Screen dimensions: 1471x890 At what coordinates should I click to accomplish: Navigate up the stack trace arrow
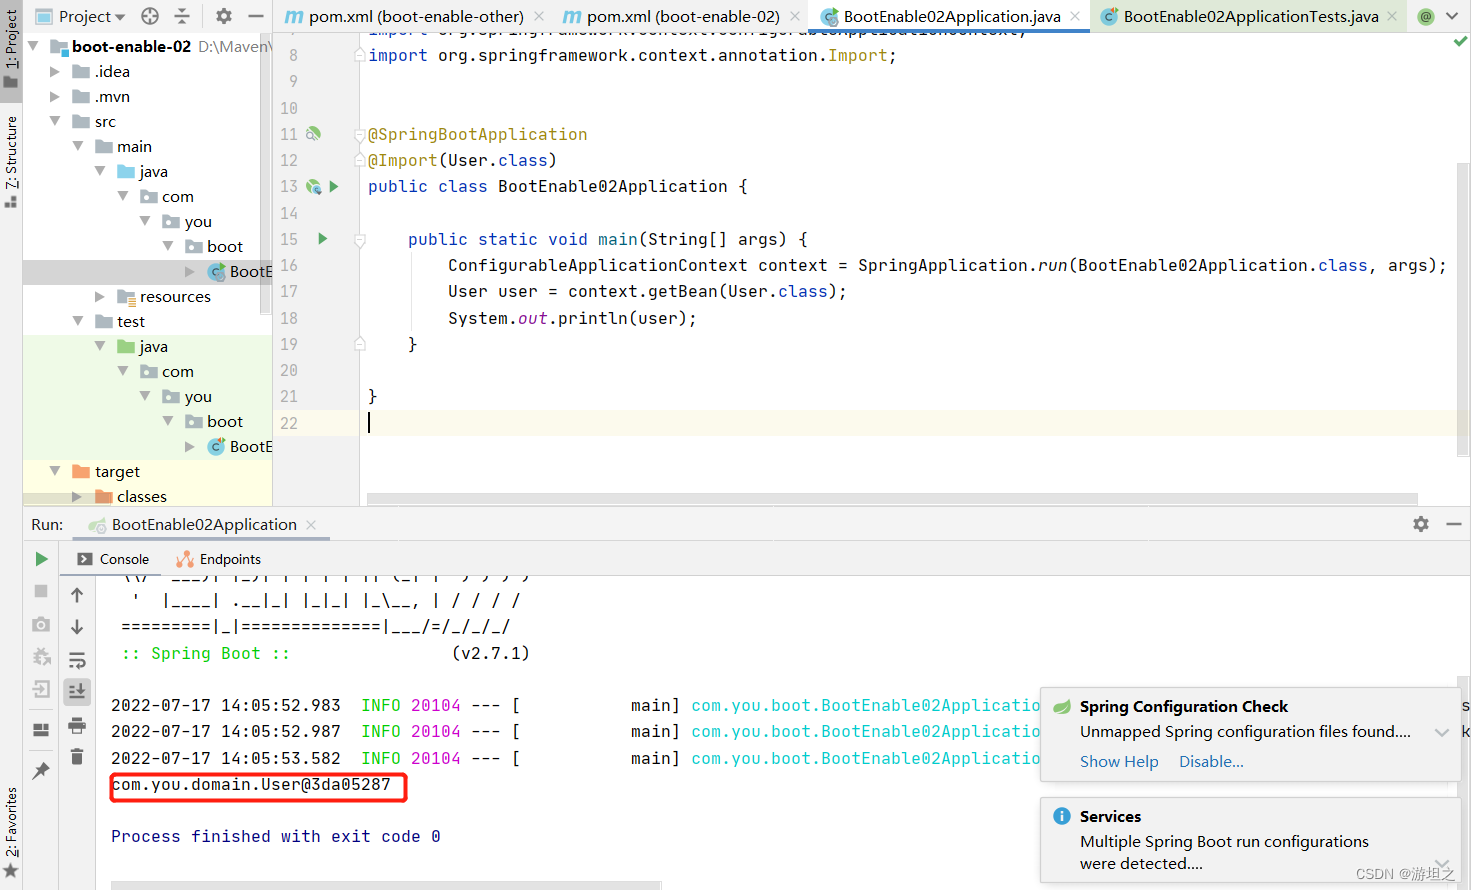[x=77, y=594]
